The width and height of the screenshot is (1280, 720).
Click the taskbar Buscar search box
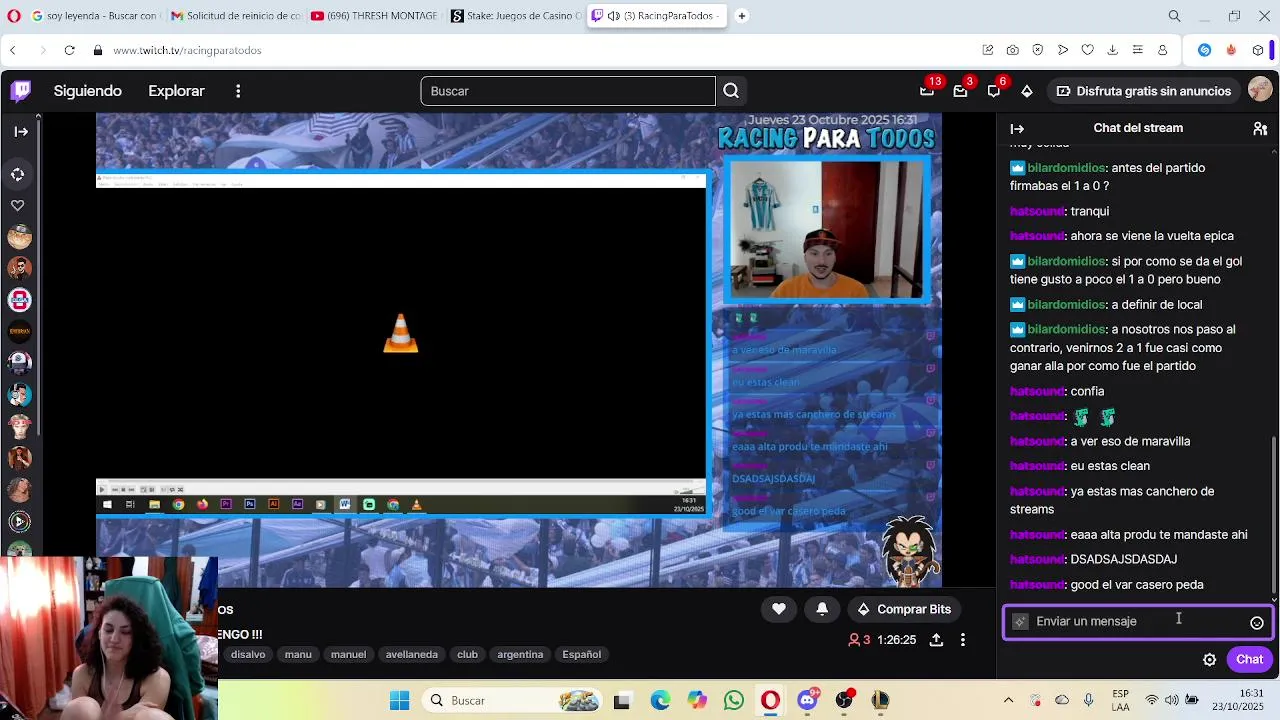(x=512, y=700)
